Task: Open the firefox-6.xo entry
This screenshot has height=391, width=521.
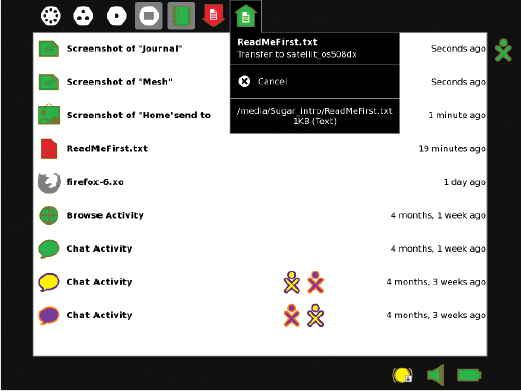Action: click(x=95, y=182)
